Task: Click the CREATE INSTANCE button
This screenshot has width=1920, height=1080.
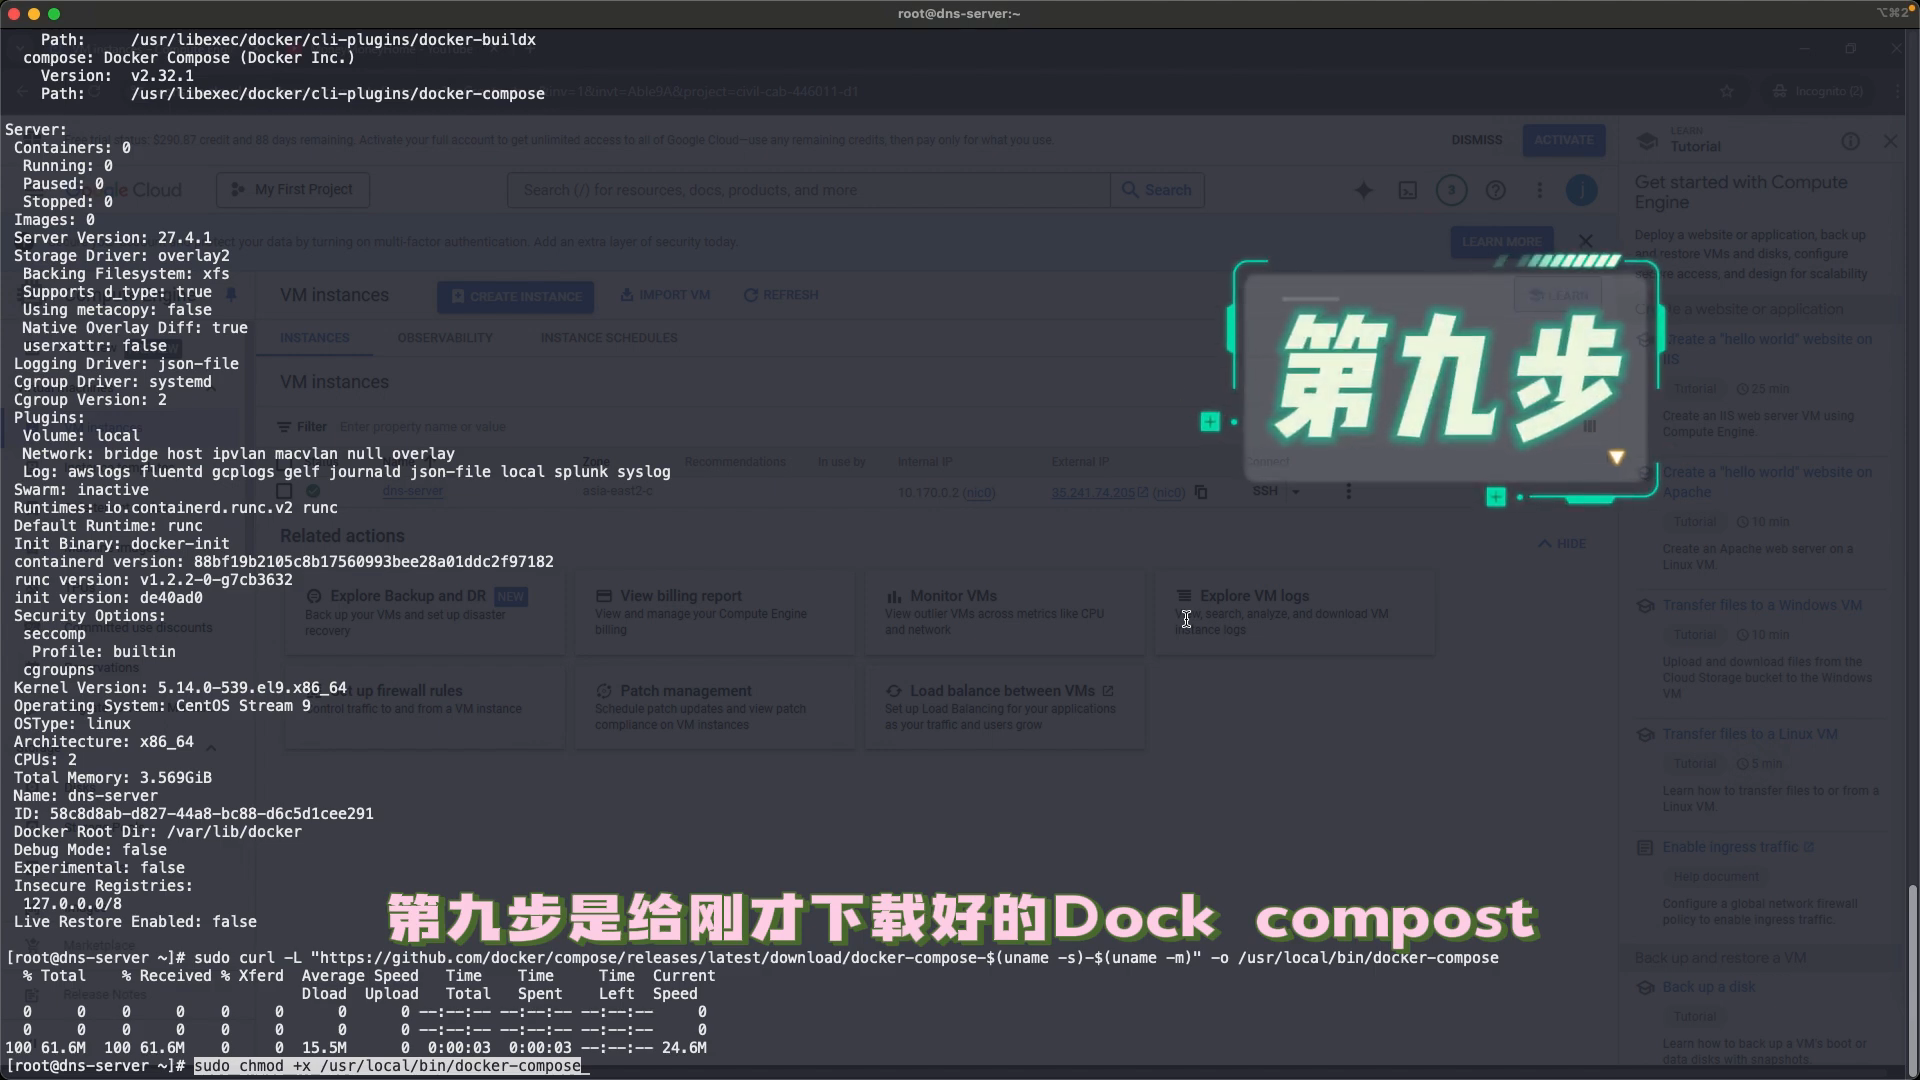Action: (x=516, y=296)
